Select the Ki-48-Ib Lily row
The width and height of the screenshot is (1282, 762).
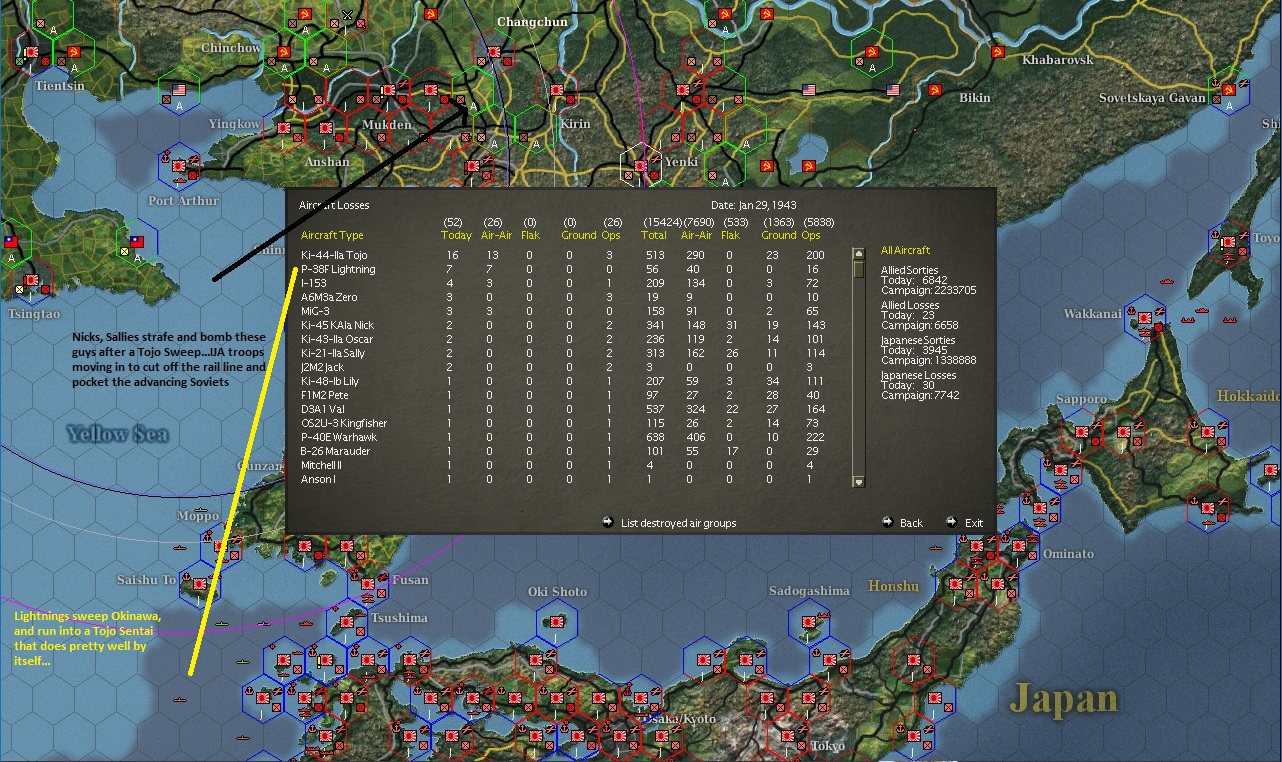[564, 382]
